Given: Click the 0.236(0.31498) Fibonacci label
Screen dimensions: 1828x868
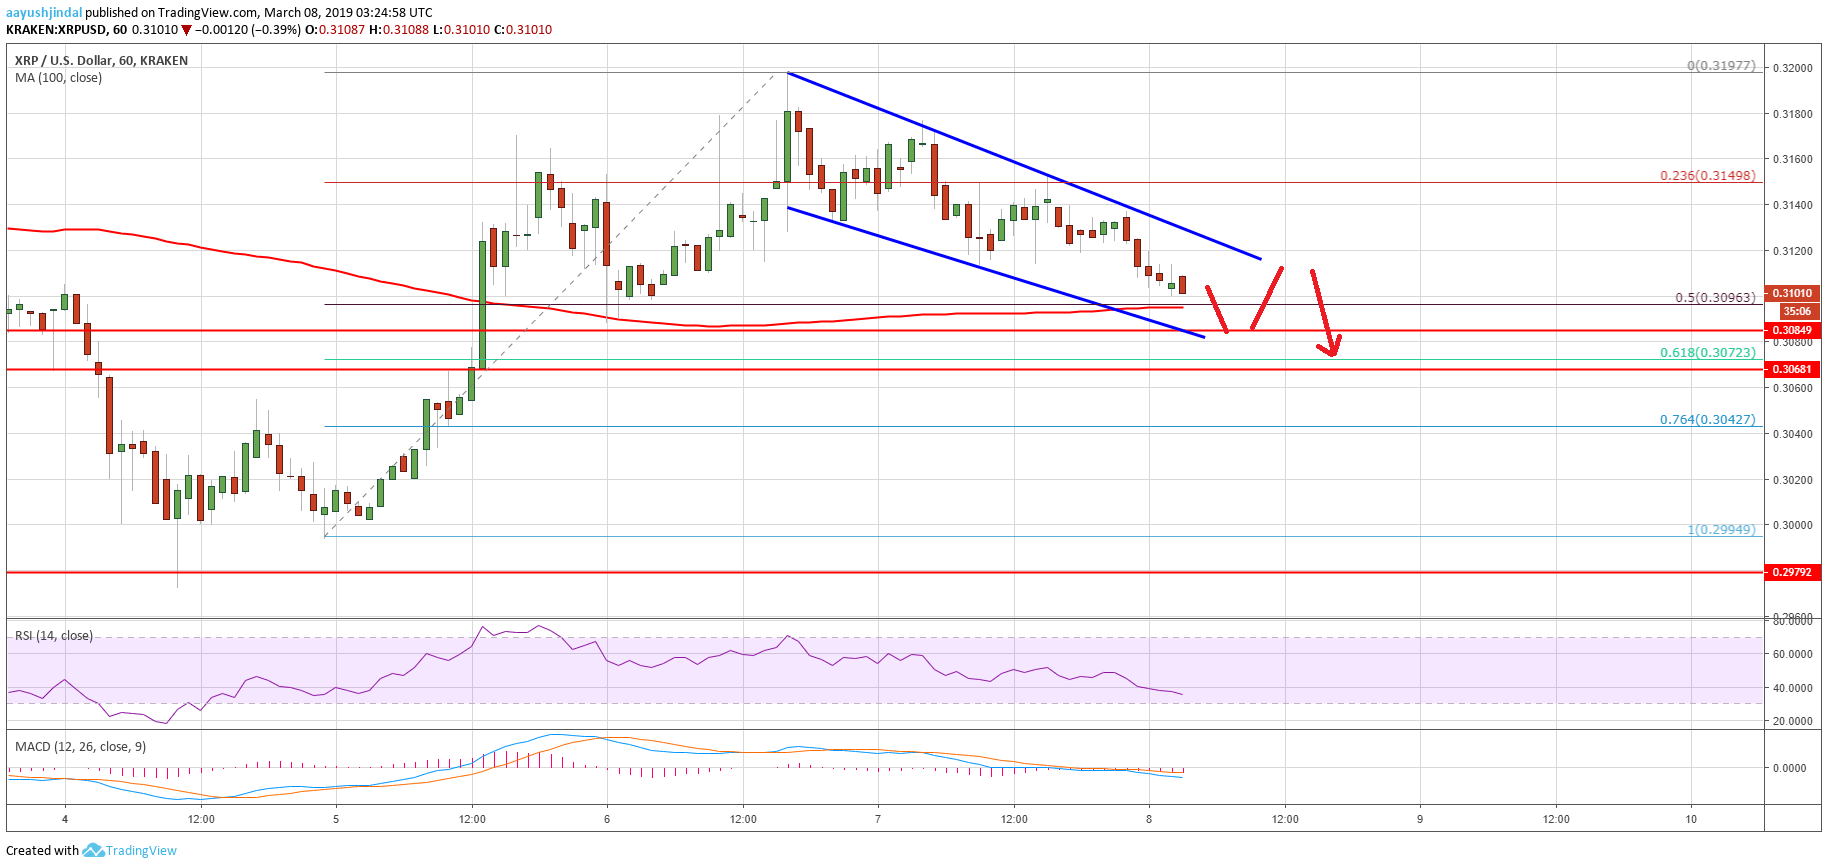Looking at the screenshot, I should coord(1708,175).
